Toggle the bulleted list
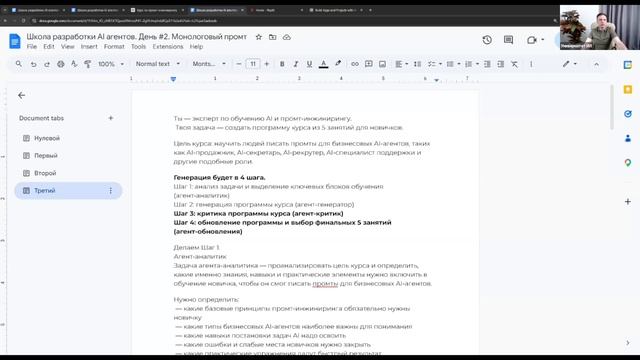Viewport: 640px width, 360px height. (450, 64)
